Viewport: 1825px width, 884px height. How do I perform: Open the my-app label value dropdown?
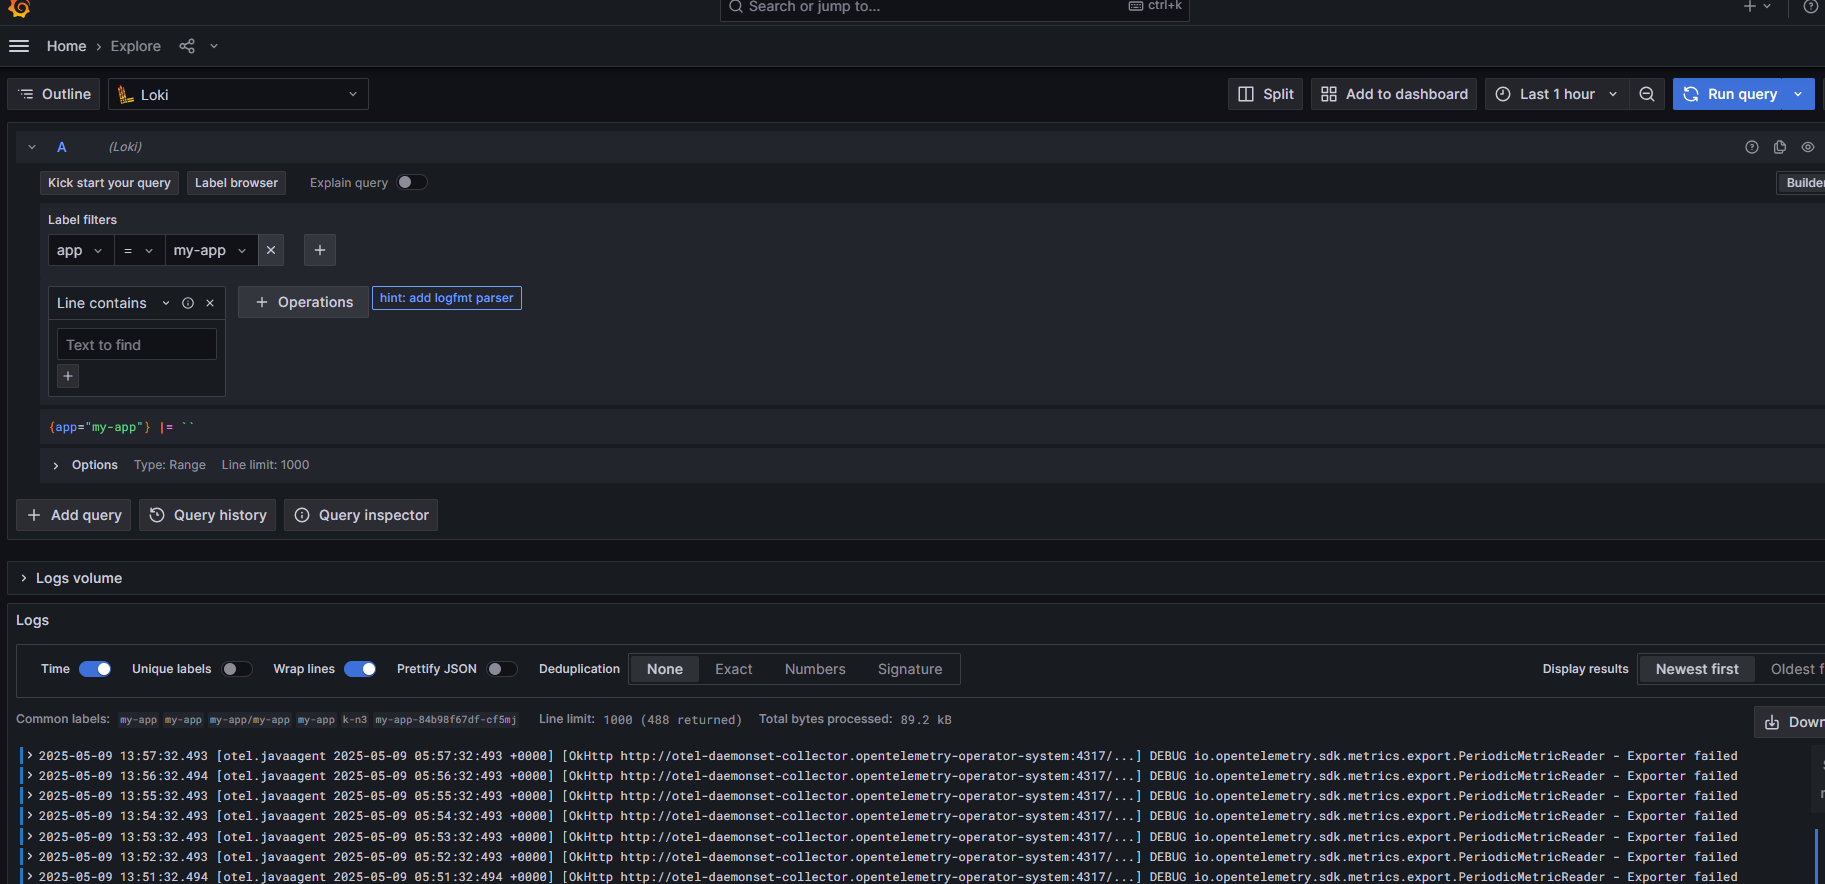point(211,250)
